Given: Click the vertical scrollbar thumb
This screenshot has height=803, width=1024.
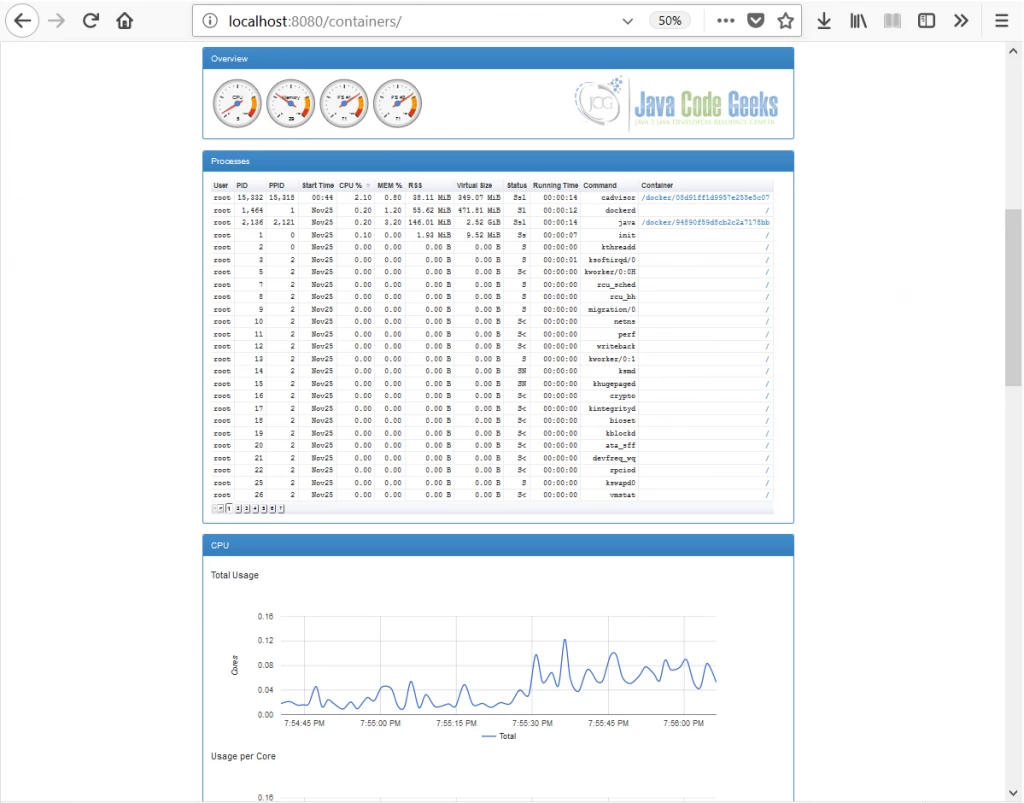Looking at the screenshot, I should coord(1013,297).
